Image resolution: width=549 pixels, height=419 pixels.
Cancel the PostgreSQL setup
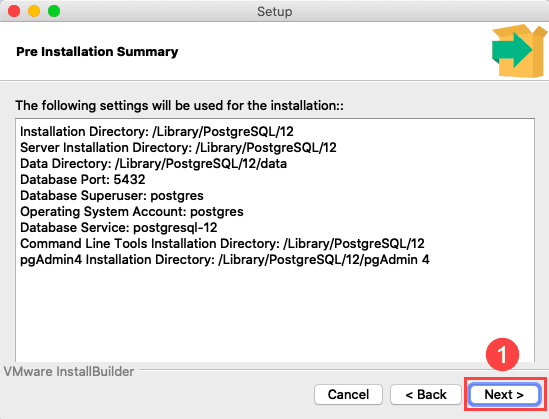pyautogui.click(x=348, y=394)
